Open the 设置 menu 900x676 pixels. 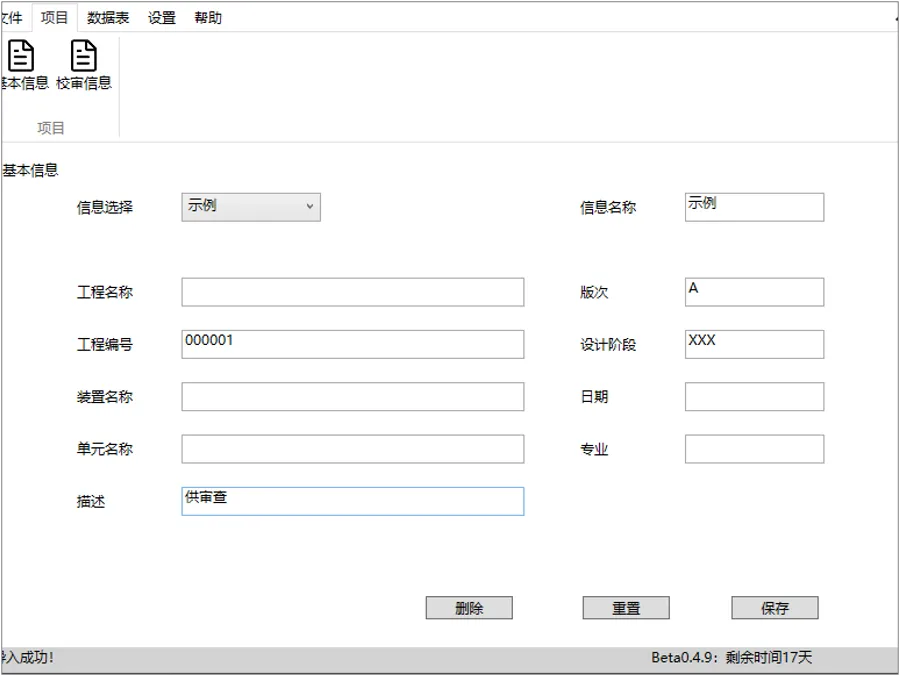[162, 18]
